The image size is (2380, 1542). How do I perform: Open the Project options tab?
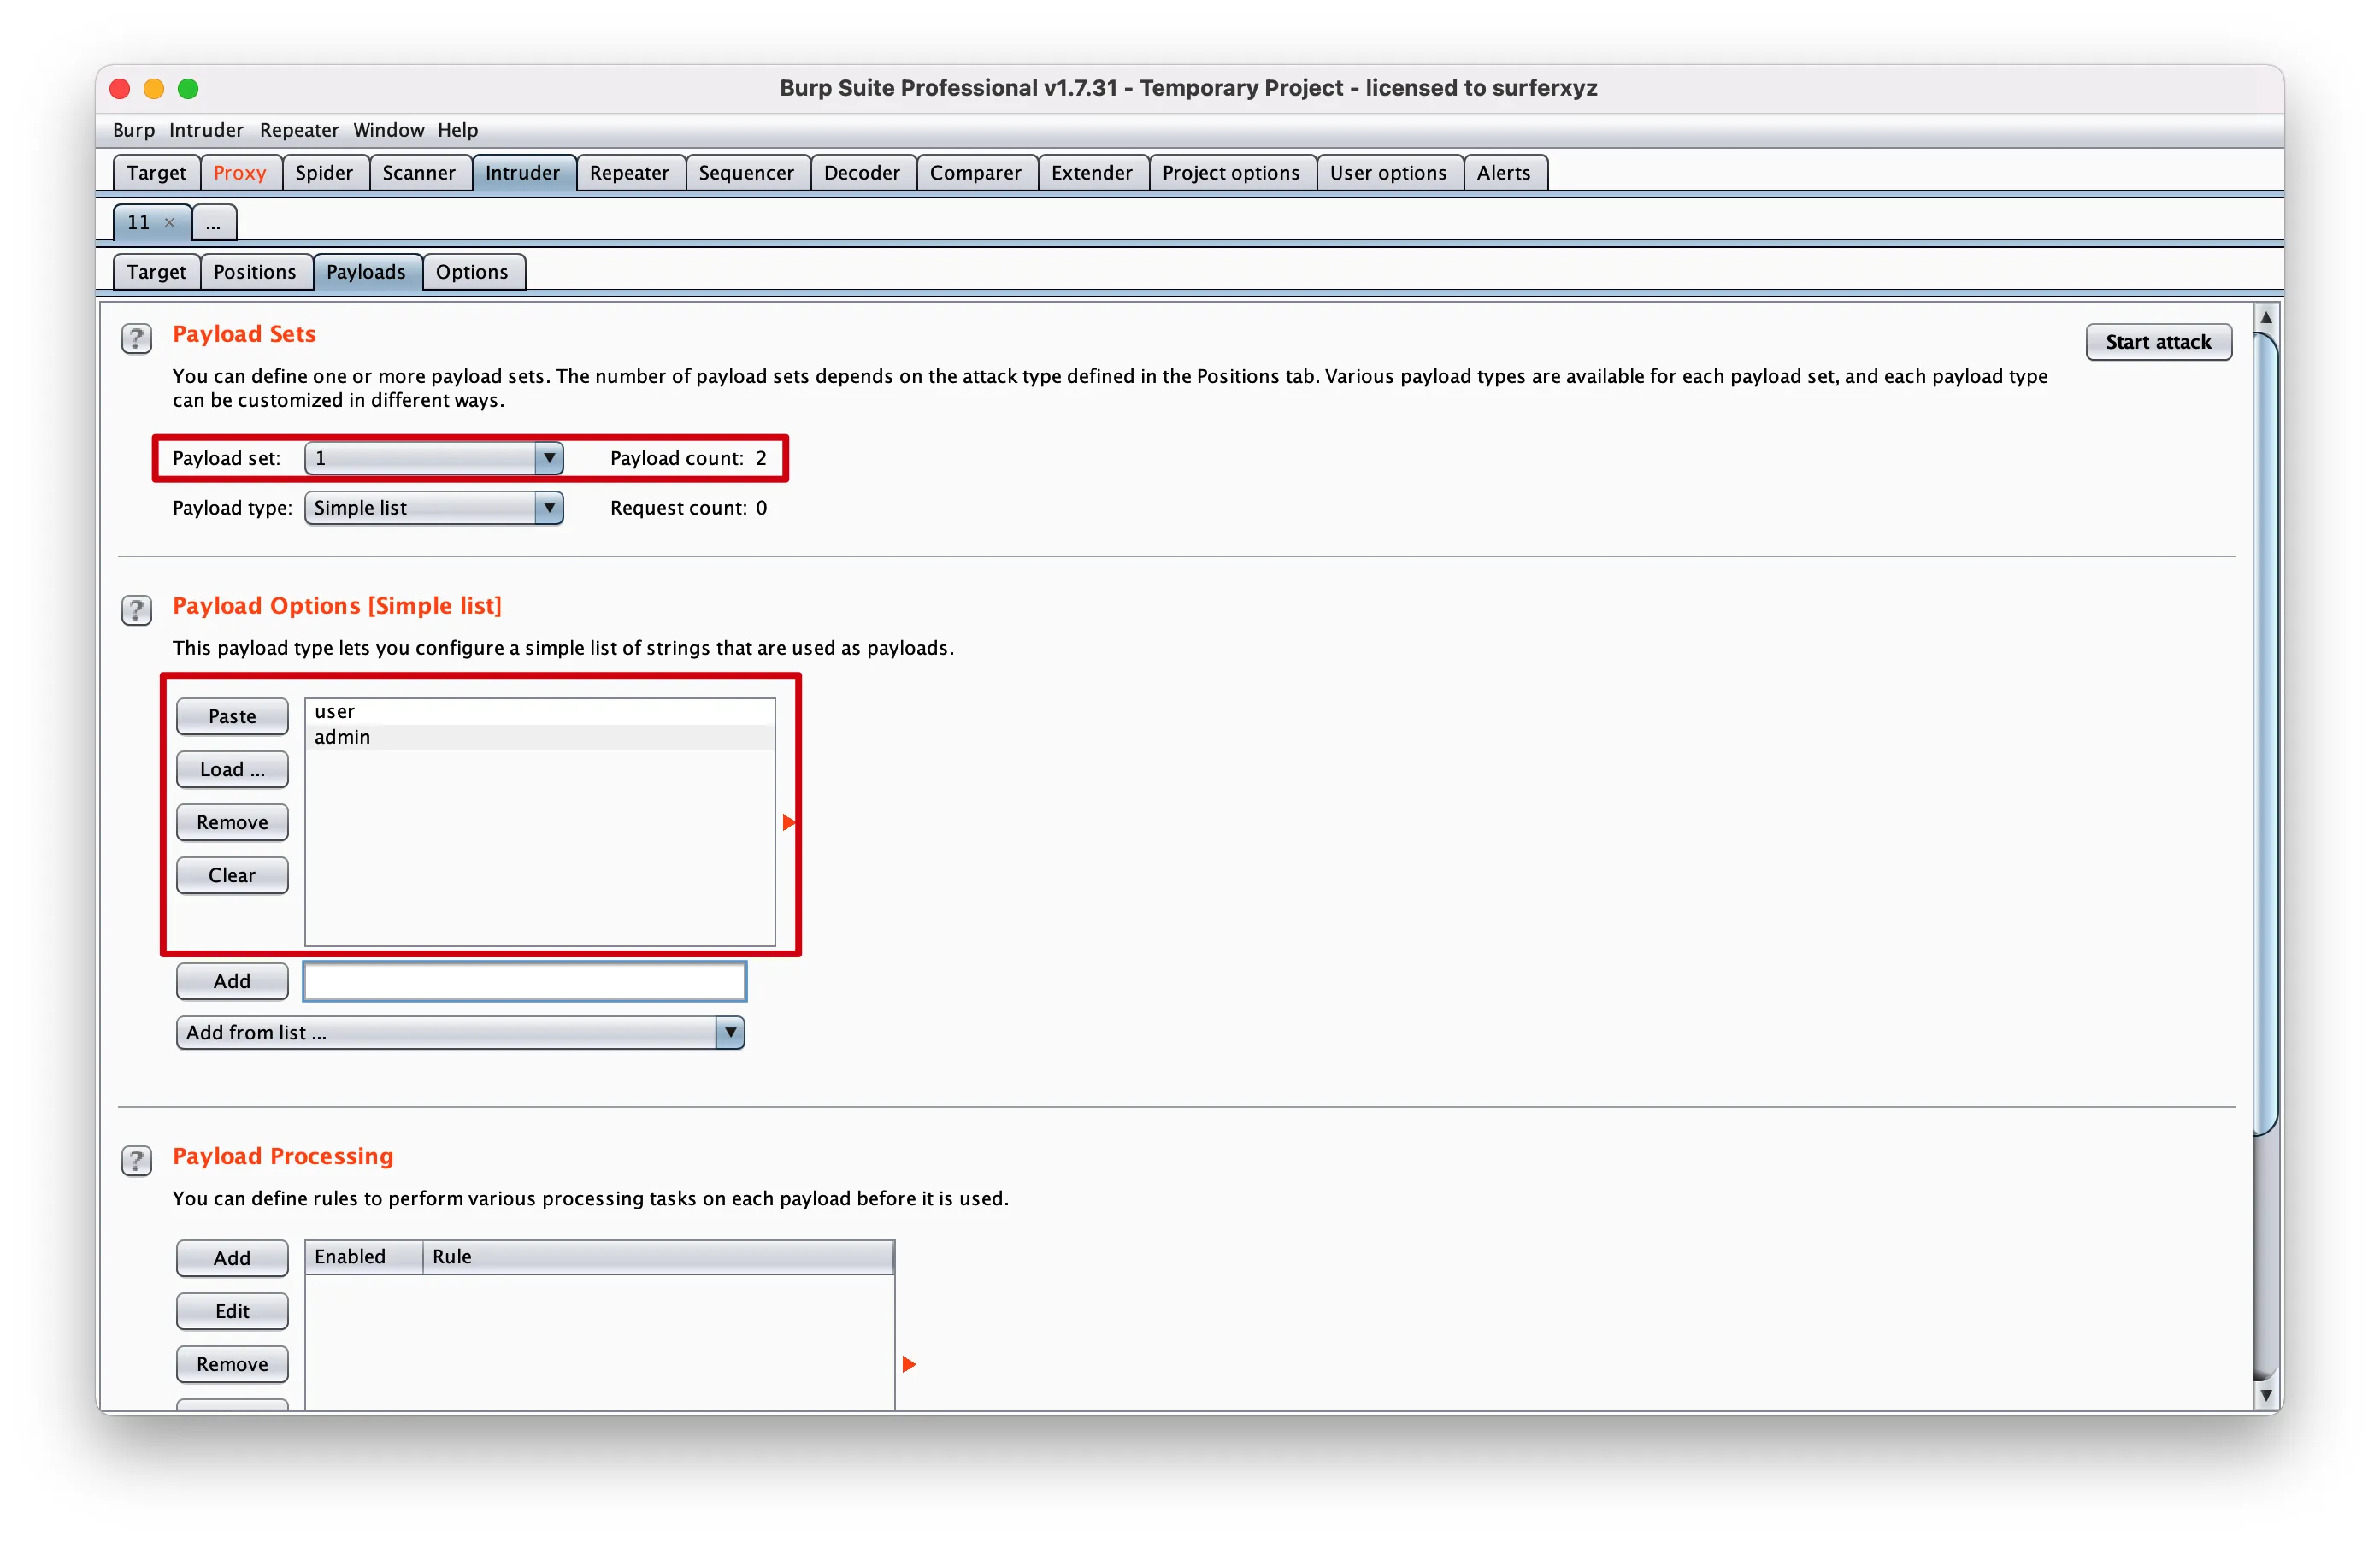[x=1231, y=173]
